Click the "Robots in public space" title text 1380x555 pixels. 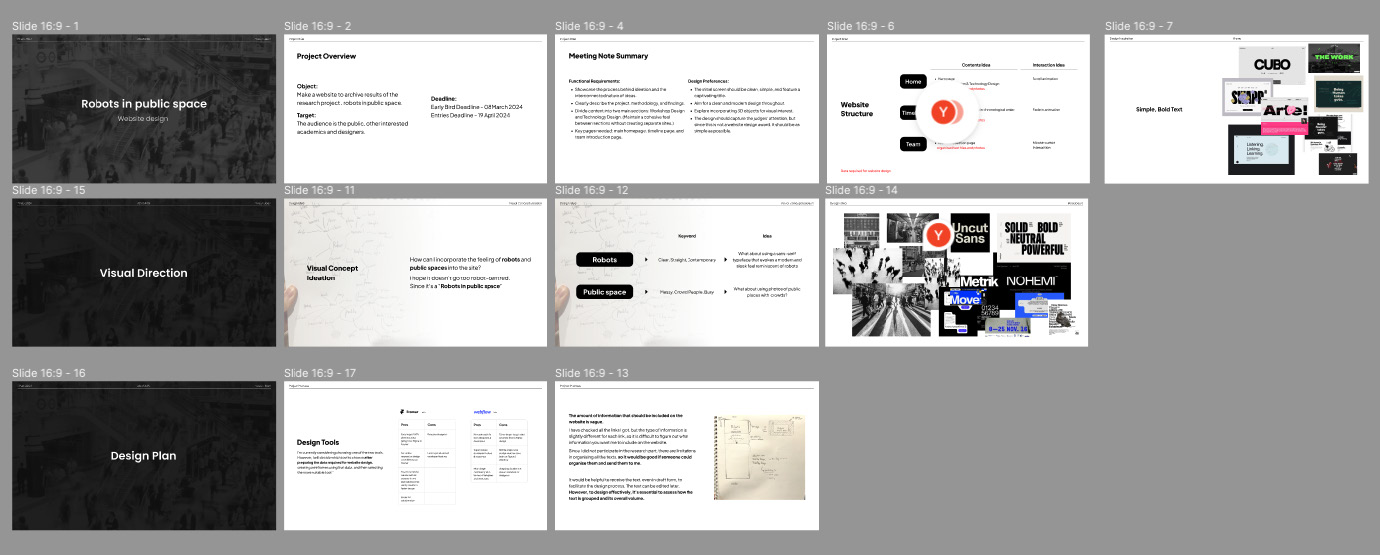pos(144,104)
